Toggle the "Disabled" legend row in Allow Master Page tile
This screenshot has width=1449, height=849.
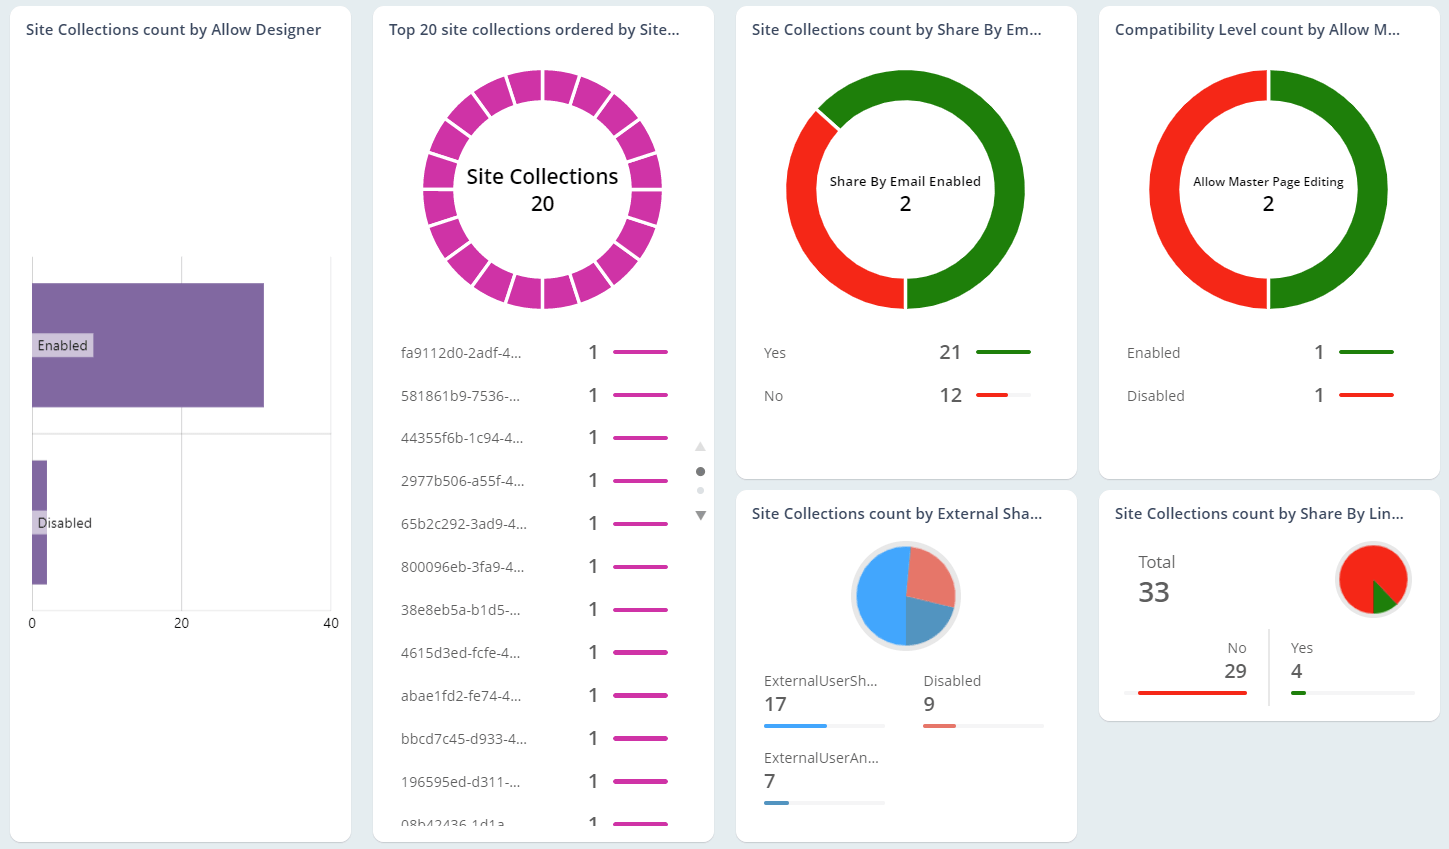[x=1155, y=395]
